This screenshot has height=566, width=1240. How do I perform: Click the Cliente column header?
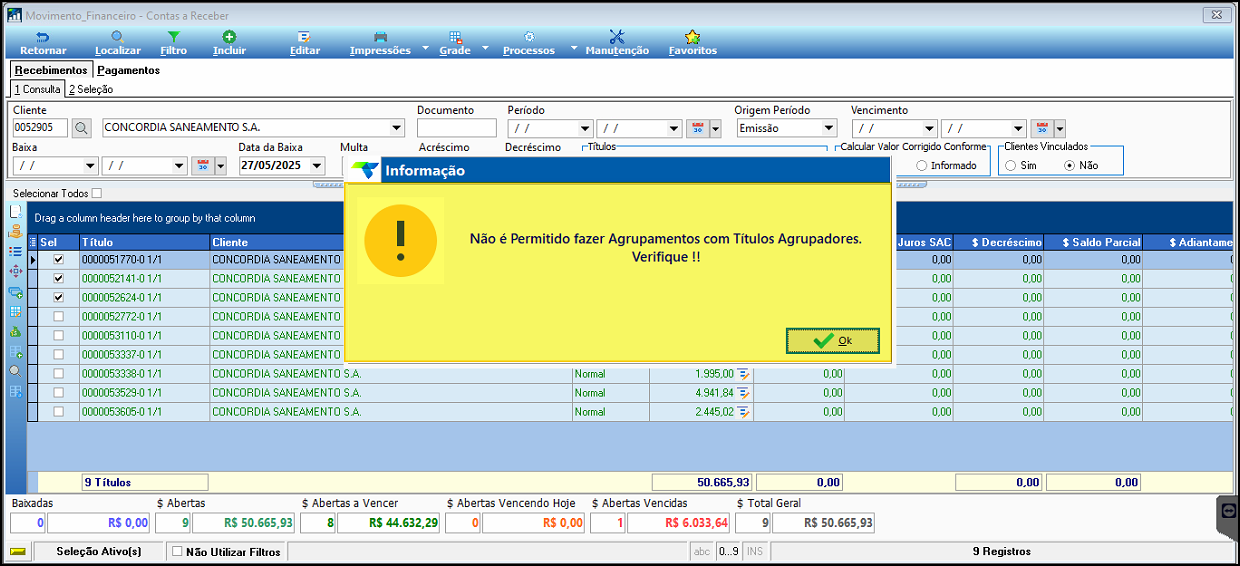[277, 242]
